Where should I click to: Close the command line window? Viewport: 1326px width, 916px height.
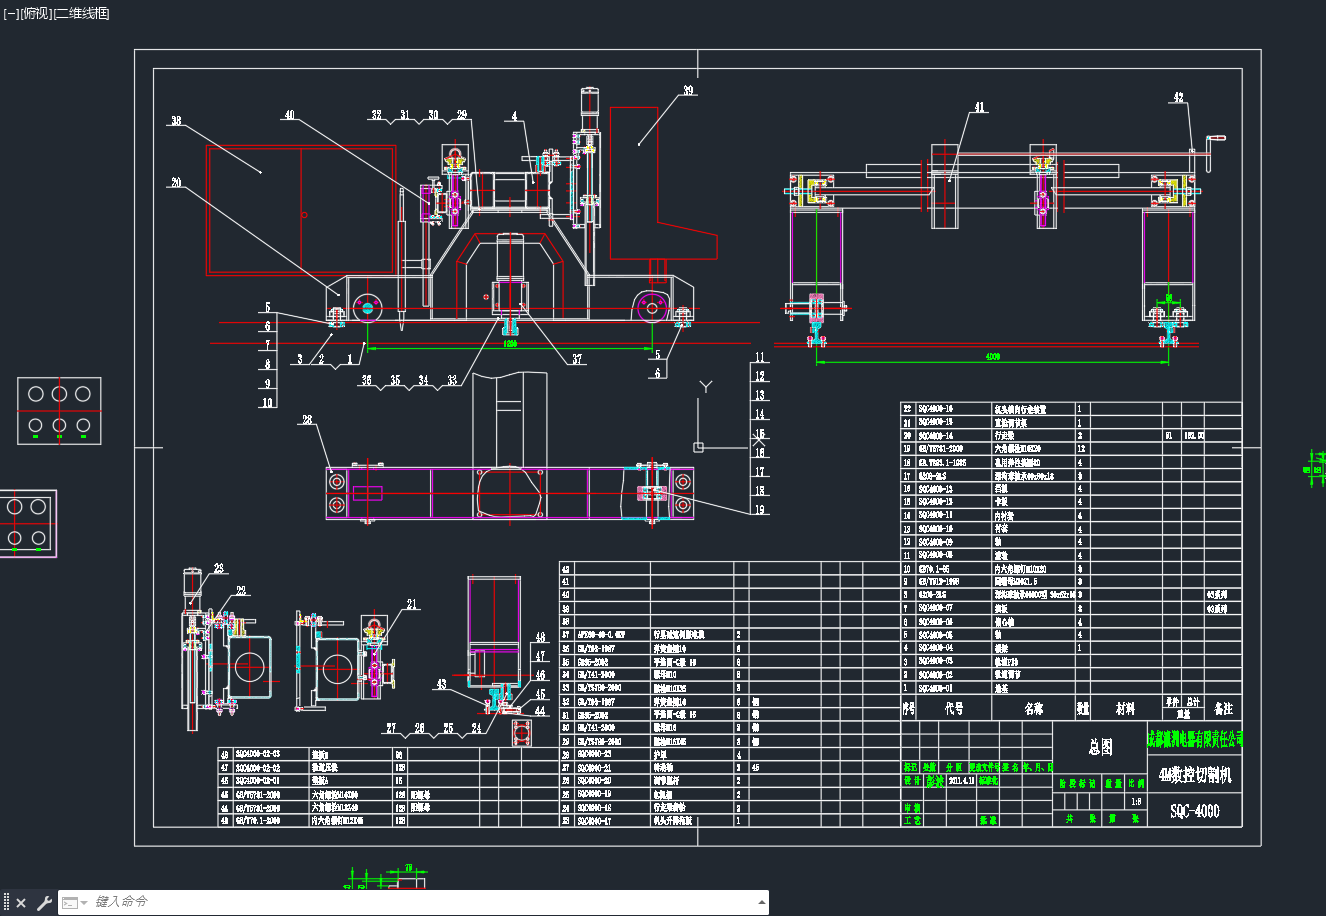pos(21,903)
